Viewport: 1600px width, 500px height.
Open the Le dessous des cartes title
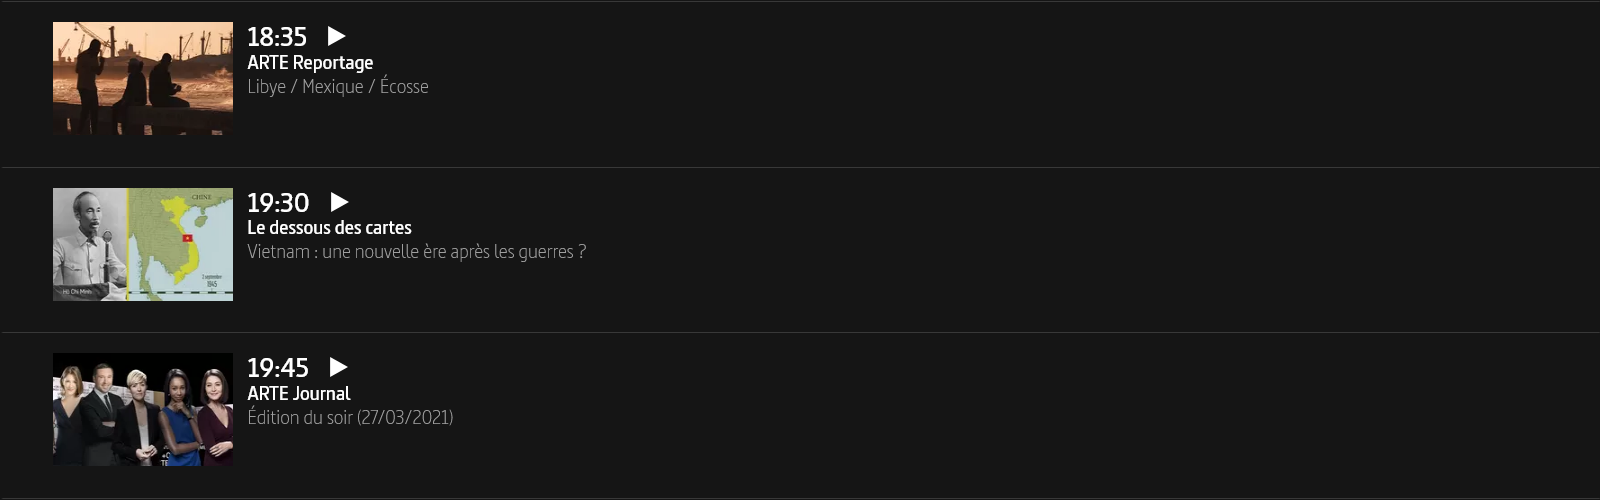[x=329, y=228]
